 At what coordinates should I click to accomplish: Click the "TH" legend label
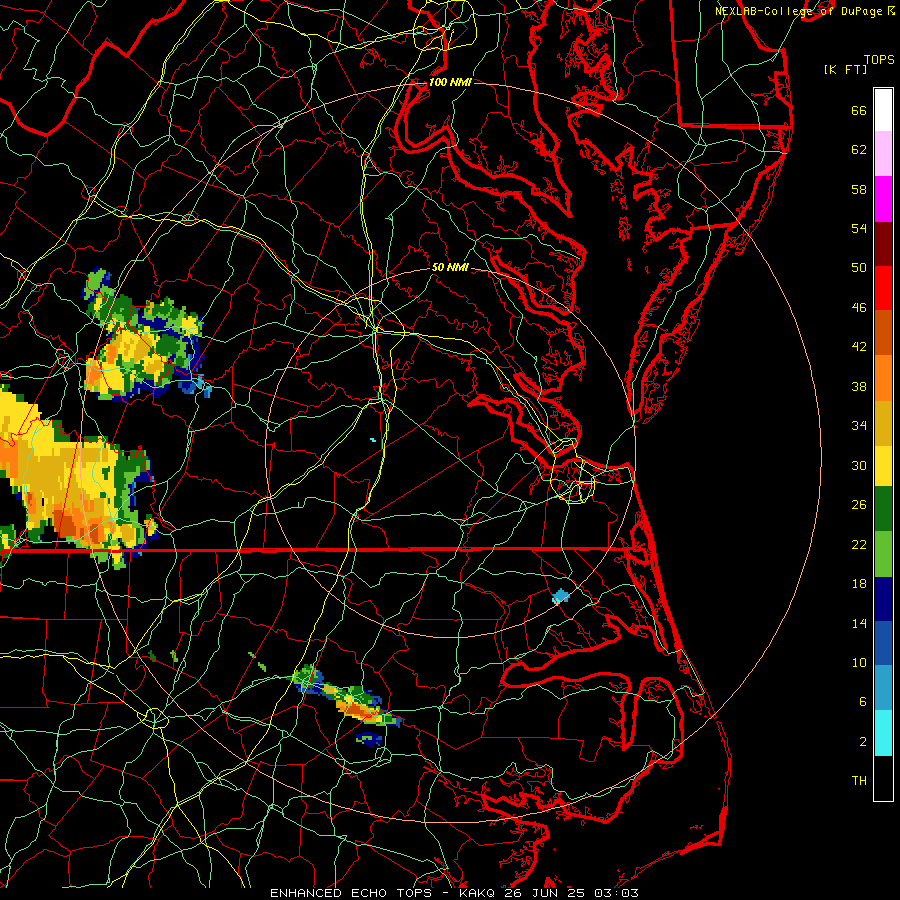click(859, 781)
